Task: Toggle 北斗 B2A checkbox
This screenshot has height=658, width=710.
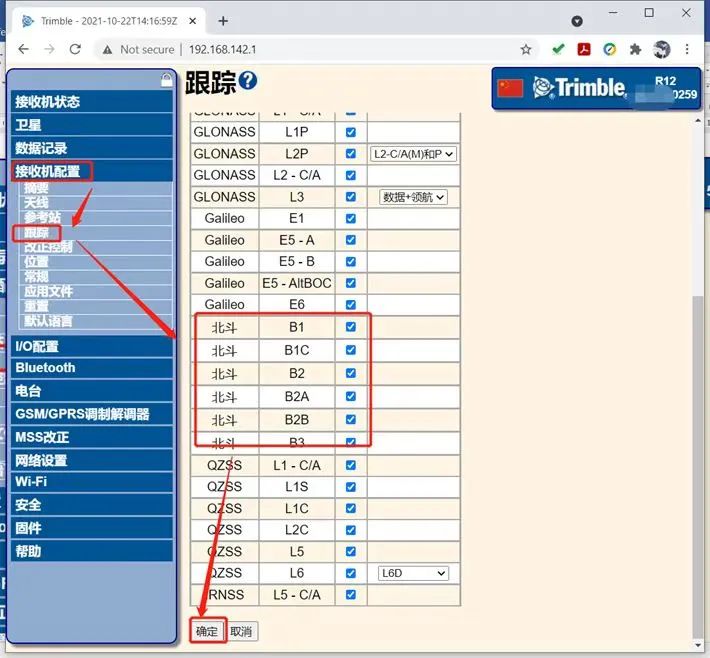Action: pyautogui.click(x=350, y=396)
